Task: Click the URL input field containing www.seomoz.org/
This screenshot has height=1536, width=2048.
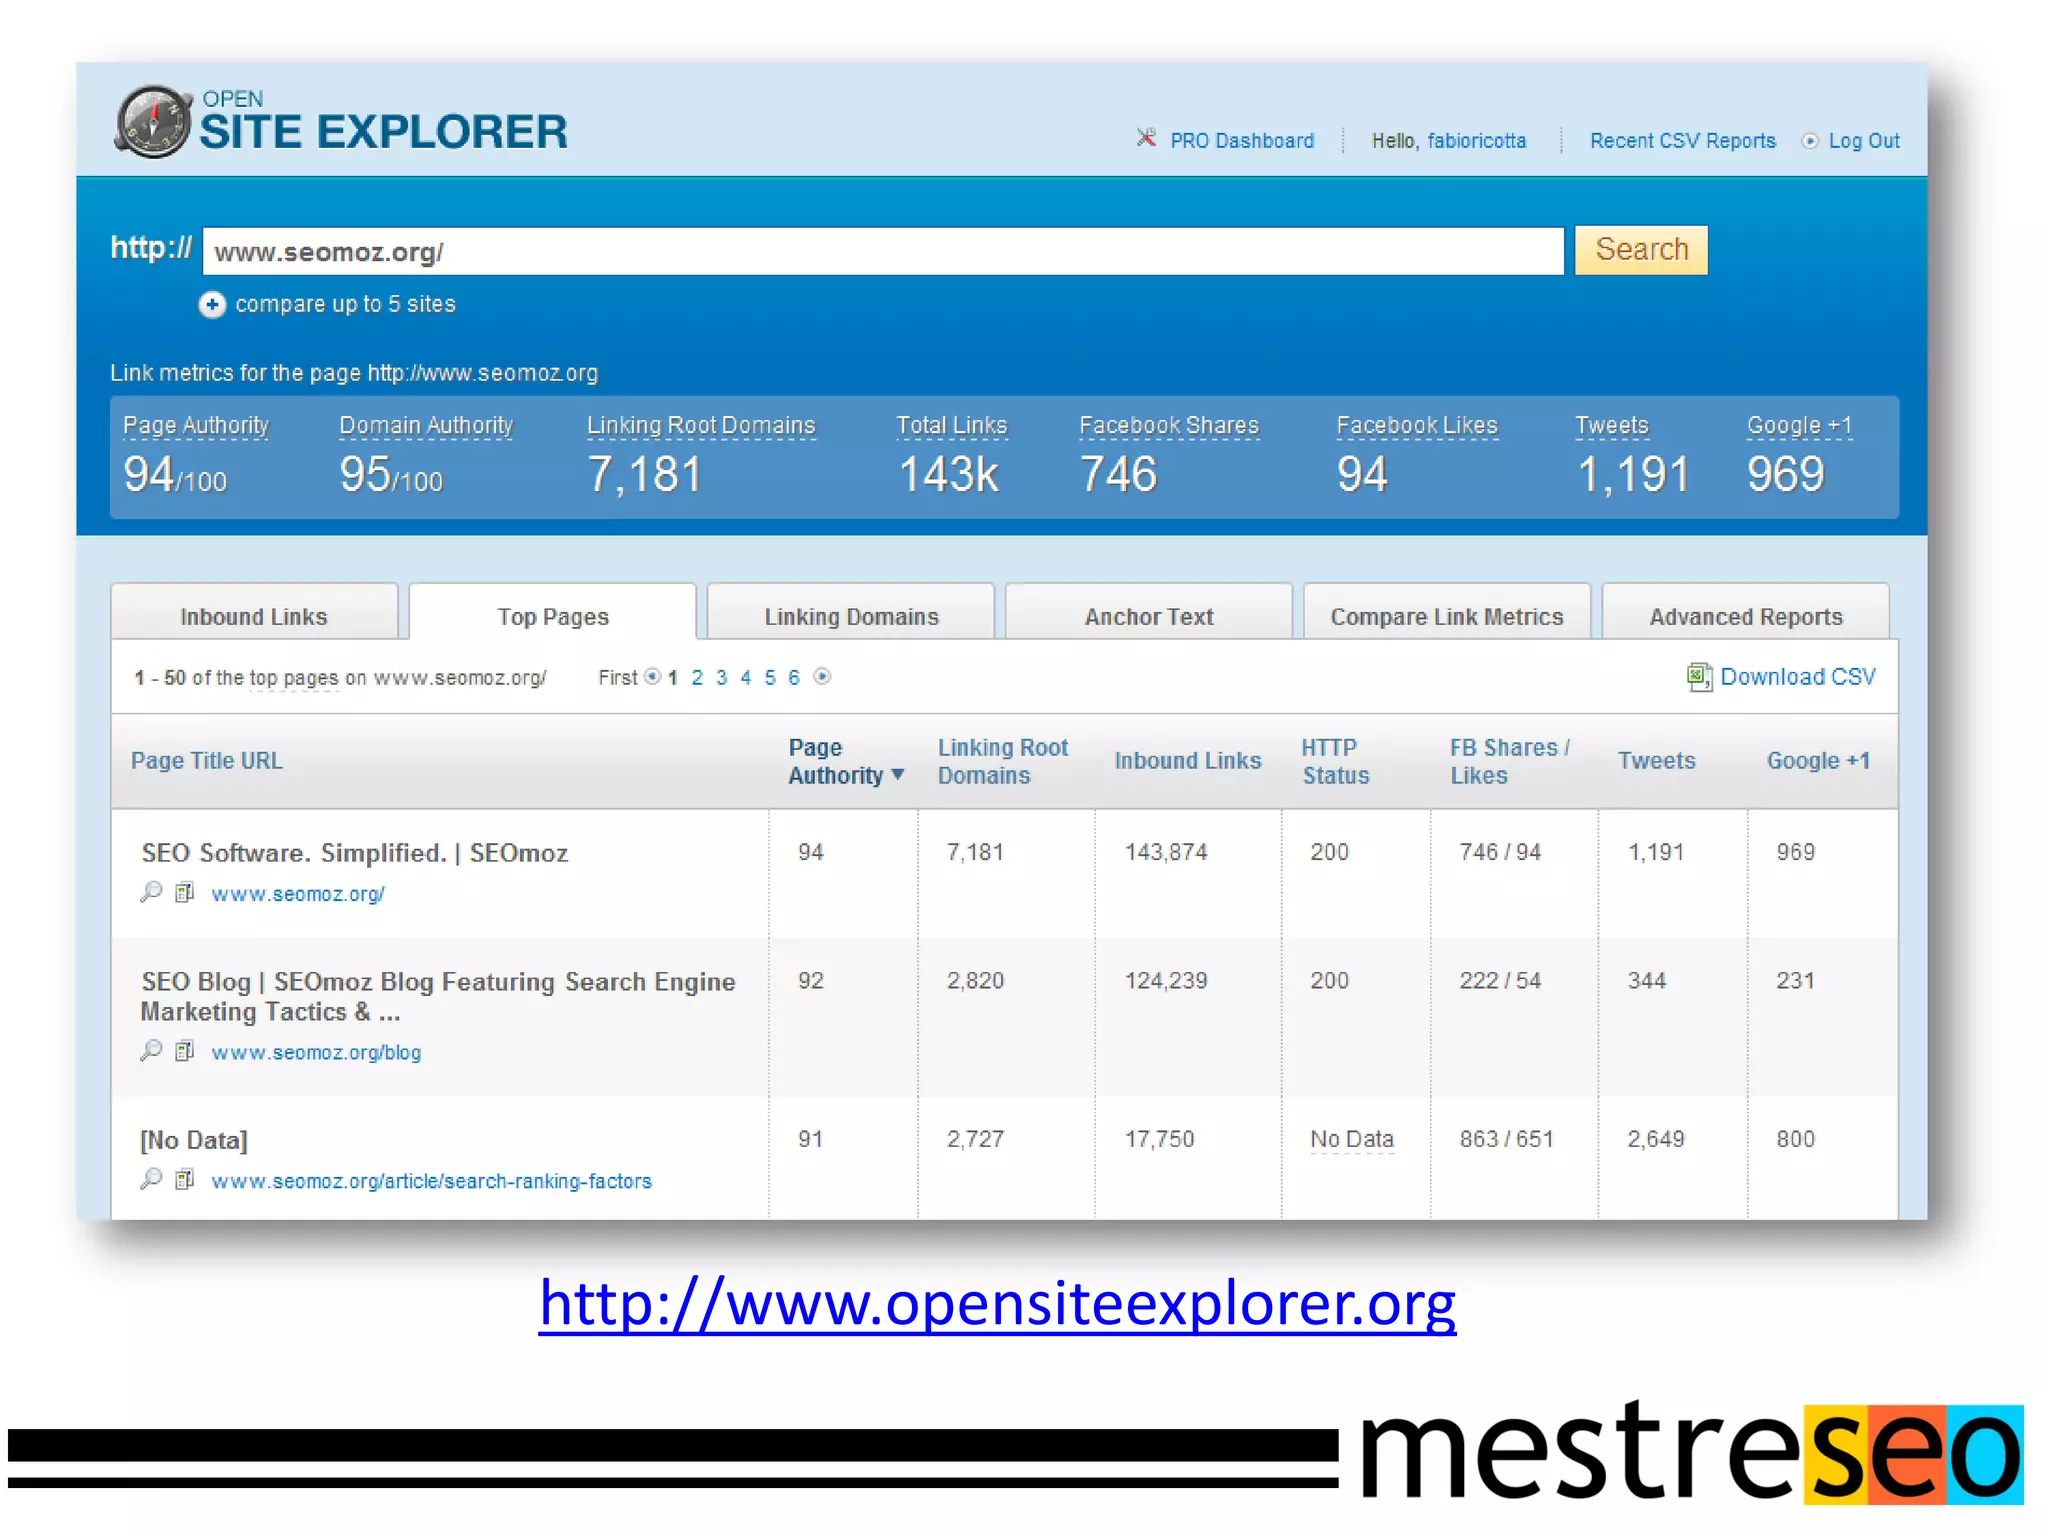Action: [x=883, y=251]
